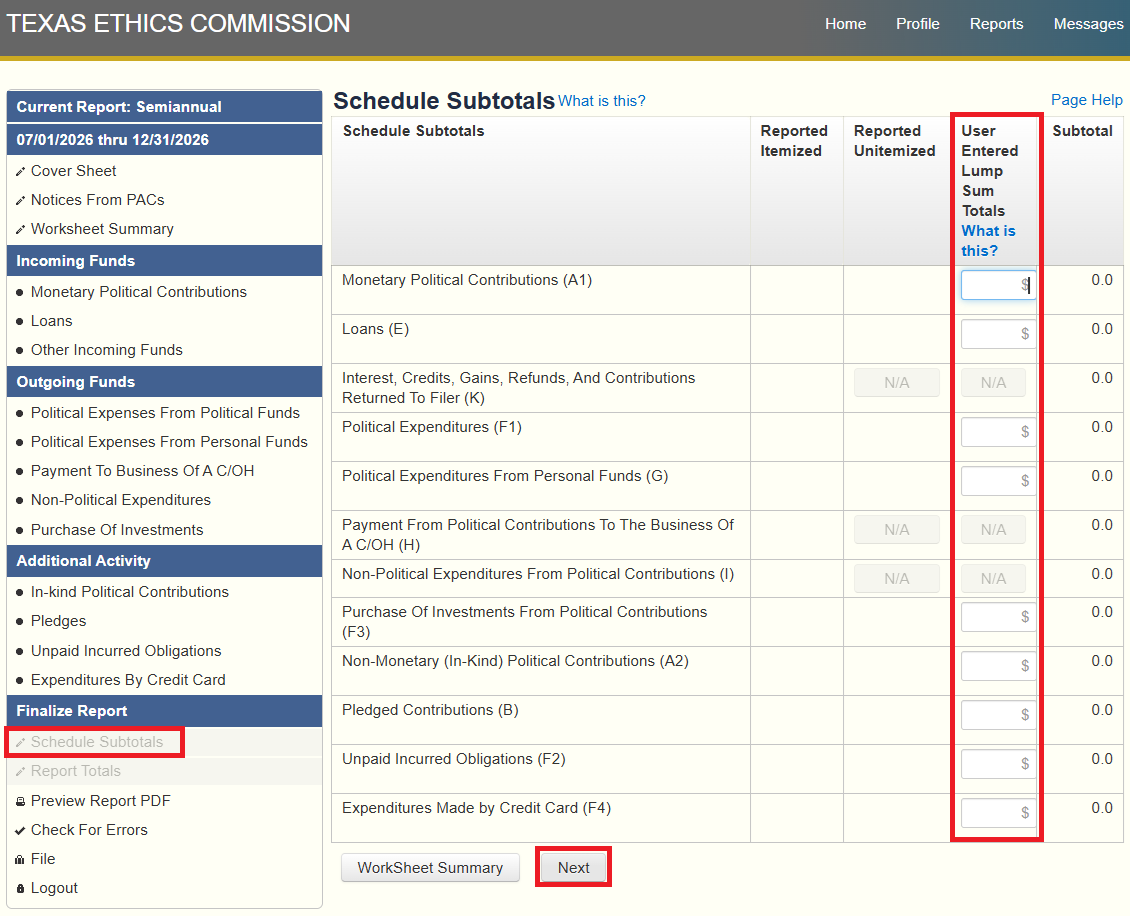Open the Page Help link
Viewport: 1131px width, 916px height.
pyautogui.click(x=1086, y=100)
